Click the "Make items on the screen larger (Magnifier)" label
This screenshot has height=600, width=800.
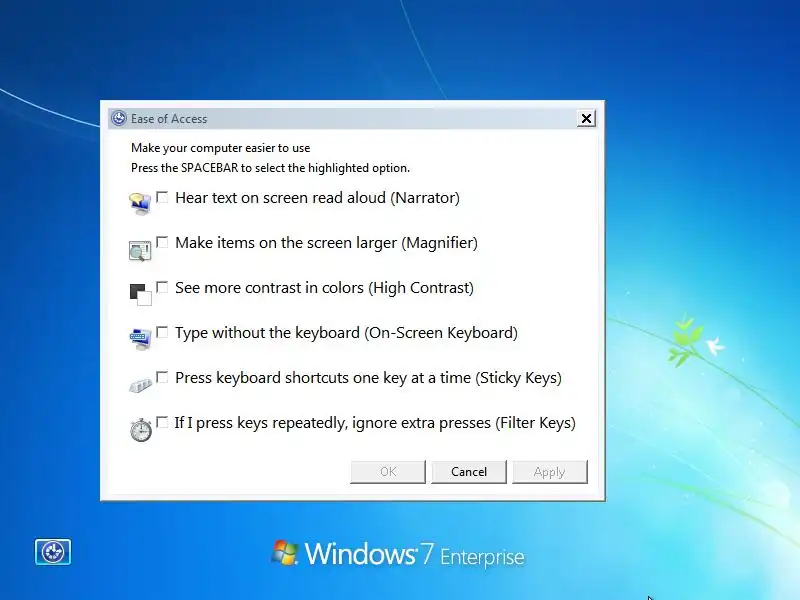point(327,243)
